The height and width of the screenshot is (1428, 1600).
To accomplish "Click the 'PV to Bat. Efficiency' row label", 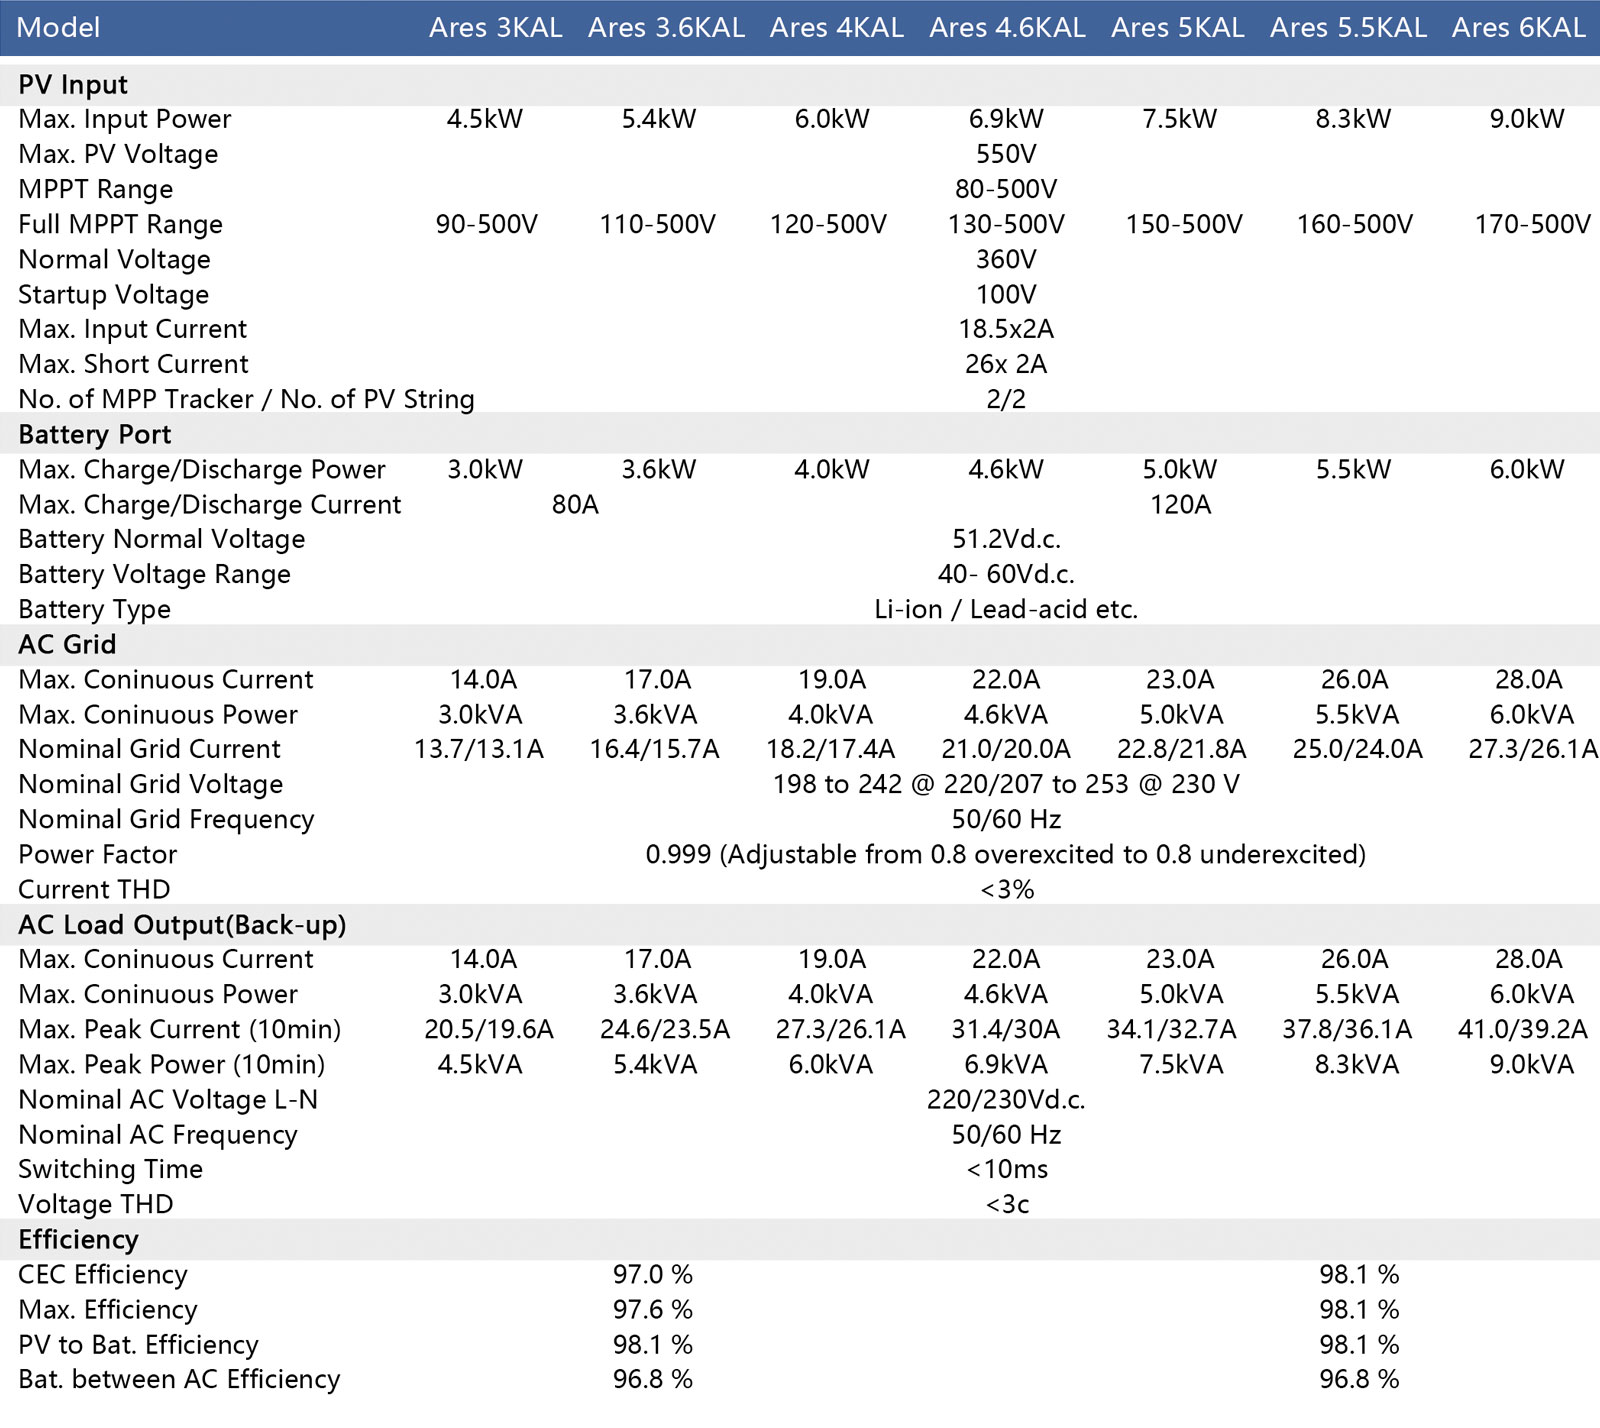I will coord(138,1345).
